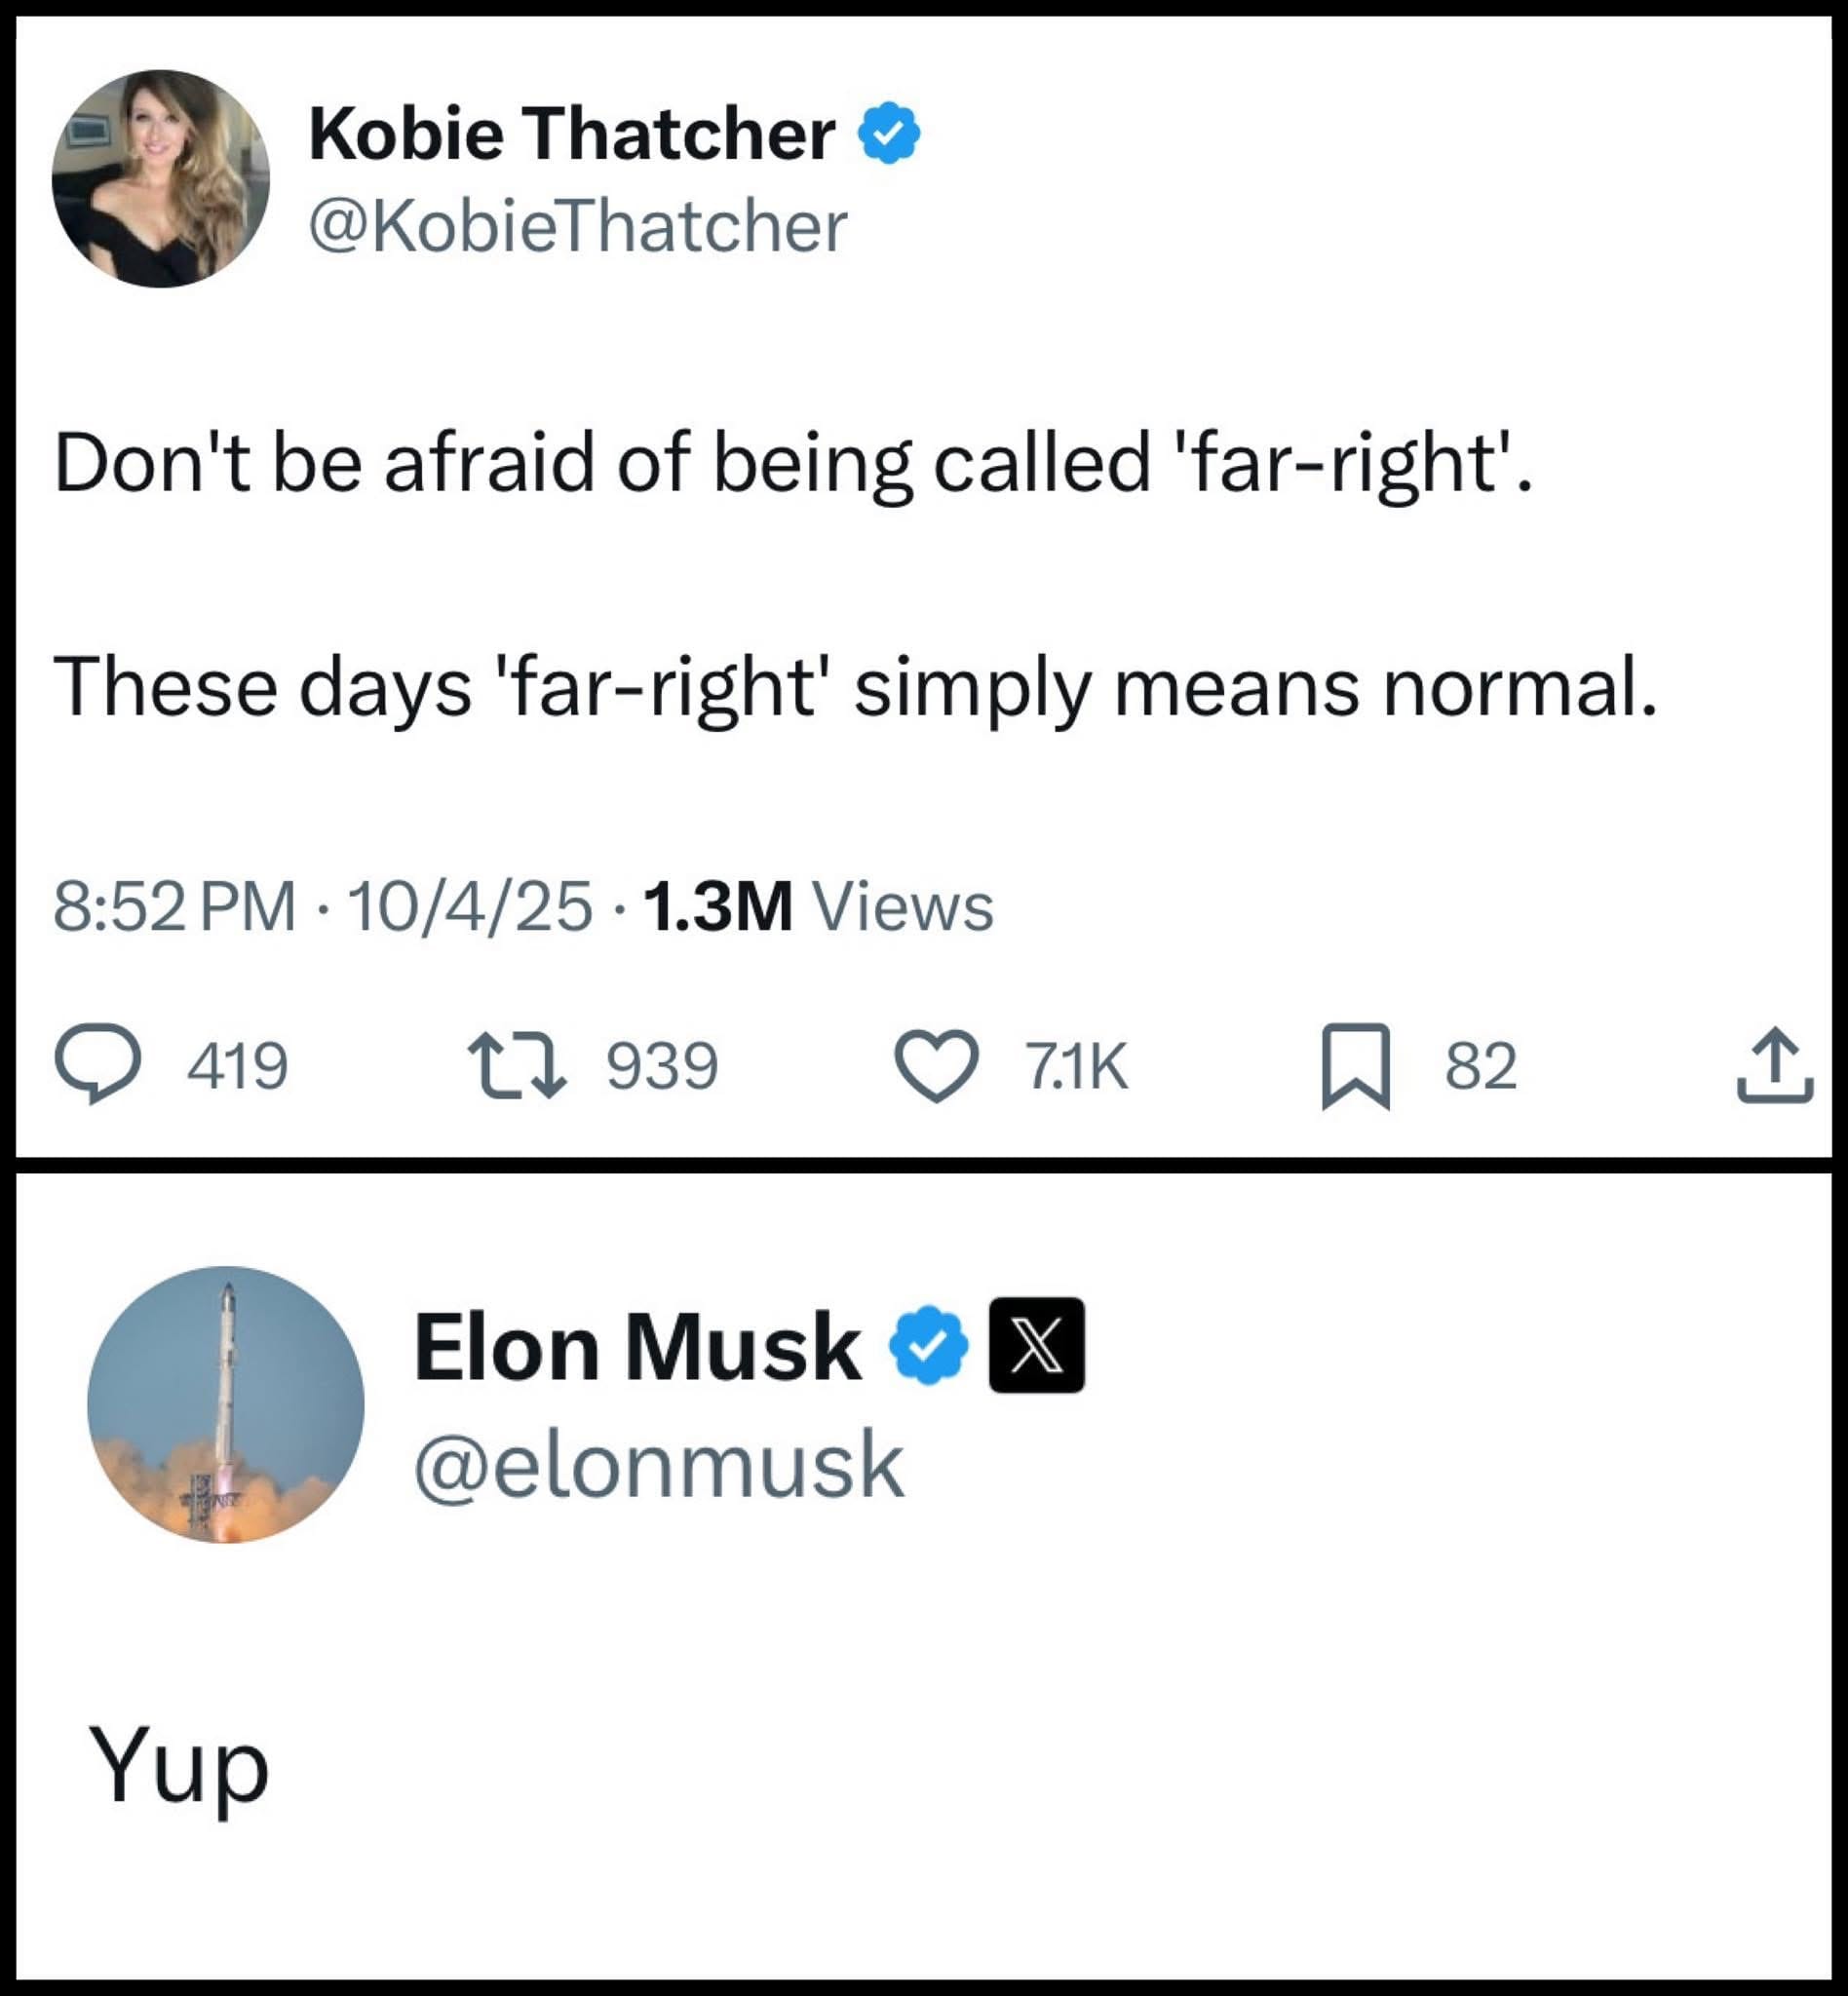Click Kobie Thatcher's blue verified badge

889,133
